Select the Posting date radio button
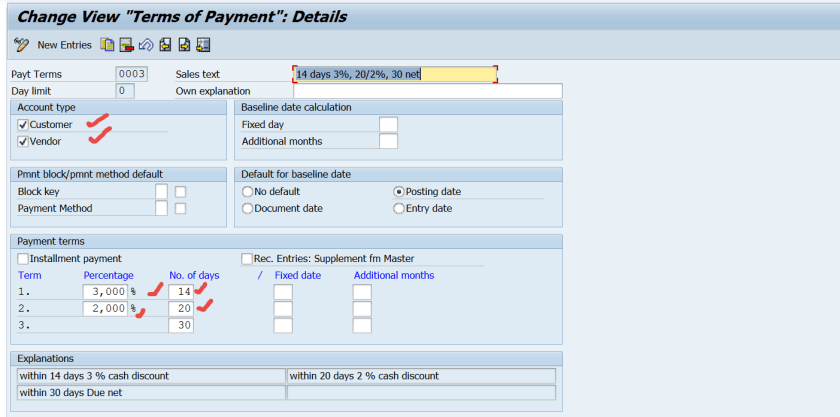The height and width of the screenshot is (417, 840). click(x=399, y=192)
